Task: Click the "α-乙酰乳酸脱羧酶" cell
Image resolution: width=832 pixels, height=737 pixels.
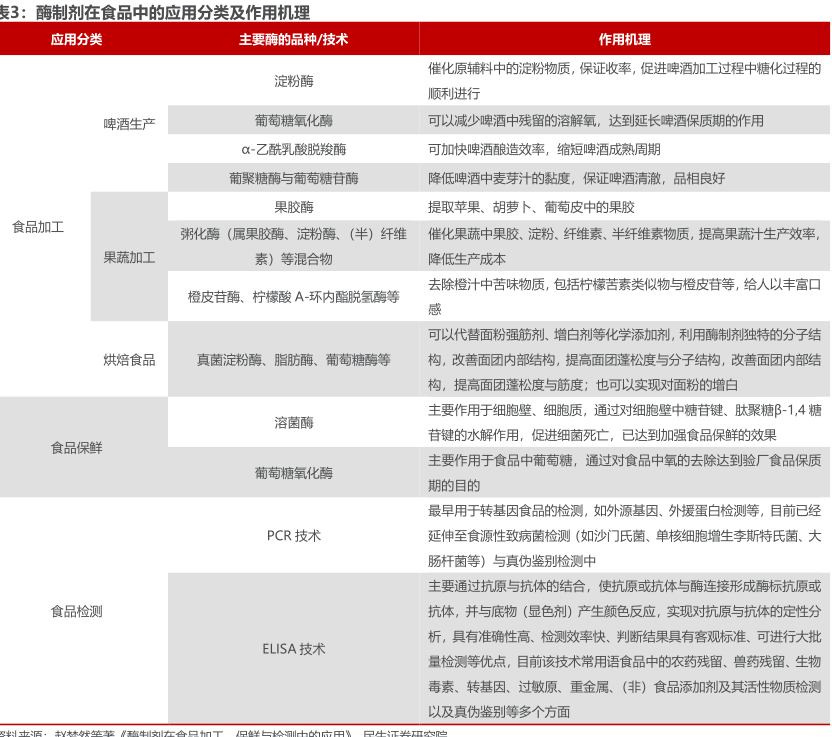Action: pos(293,149)
